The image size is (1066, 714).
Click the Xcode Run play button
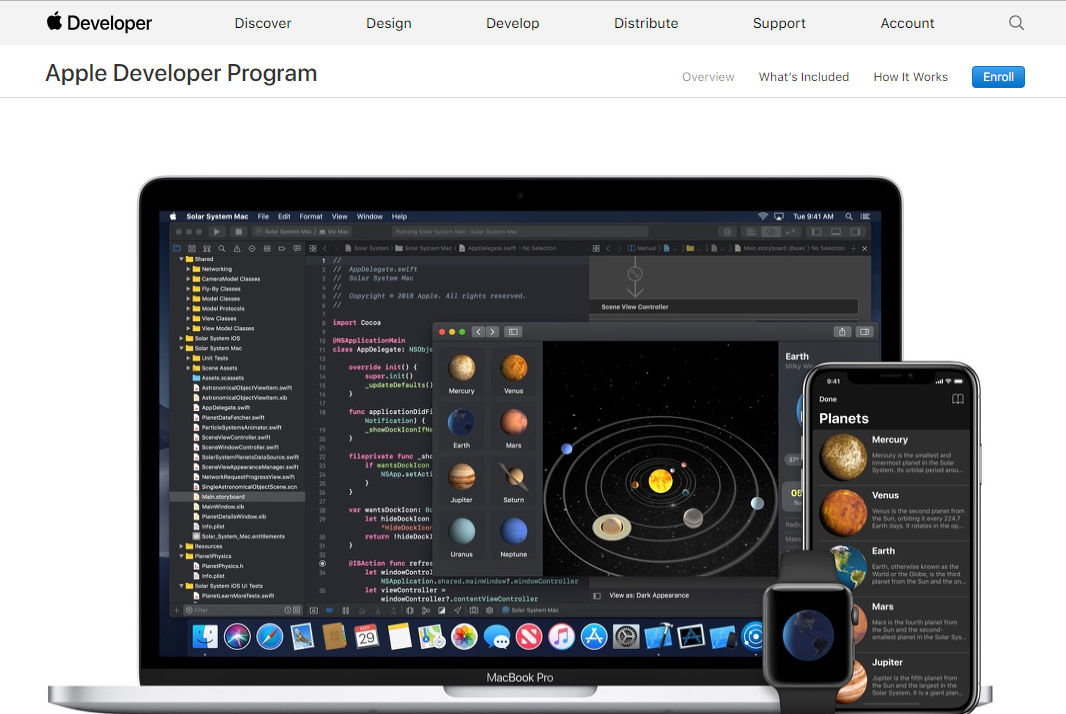[217, 232]
